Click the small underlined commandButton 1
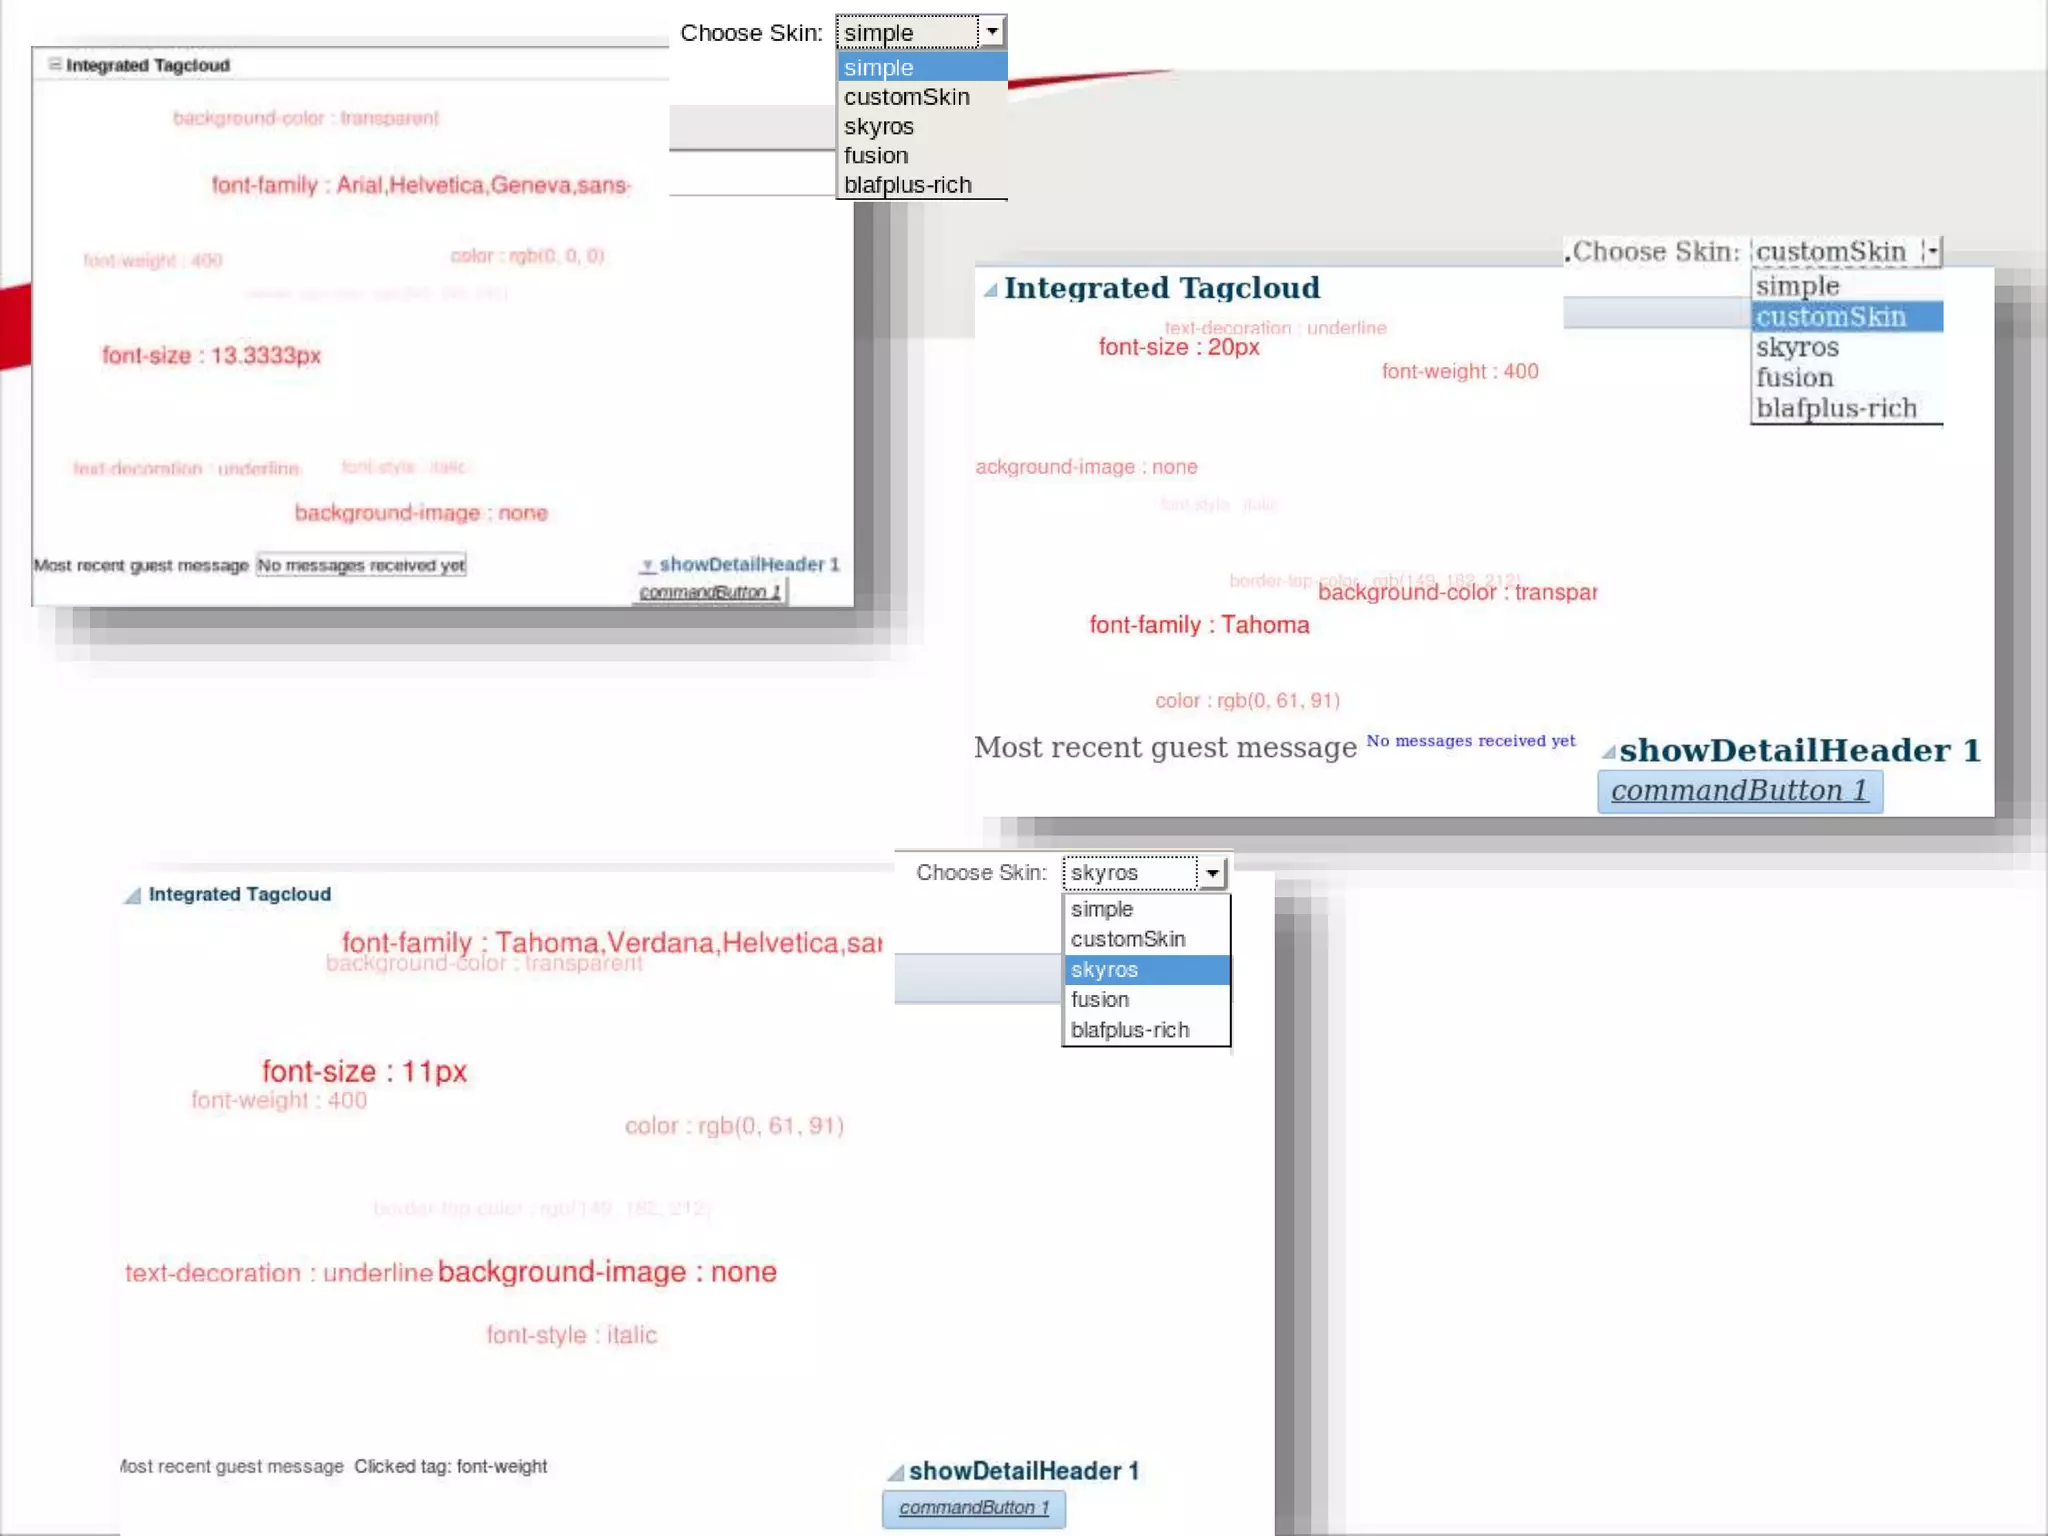The width and height of the screenshot is (2048, 1536). 709,592
